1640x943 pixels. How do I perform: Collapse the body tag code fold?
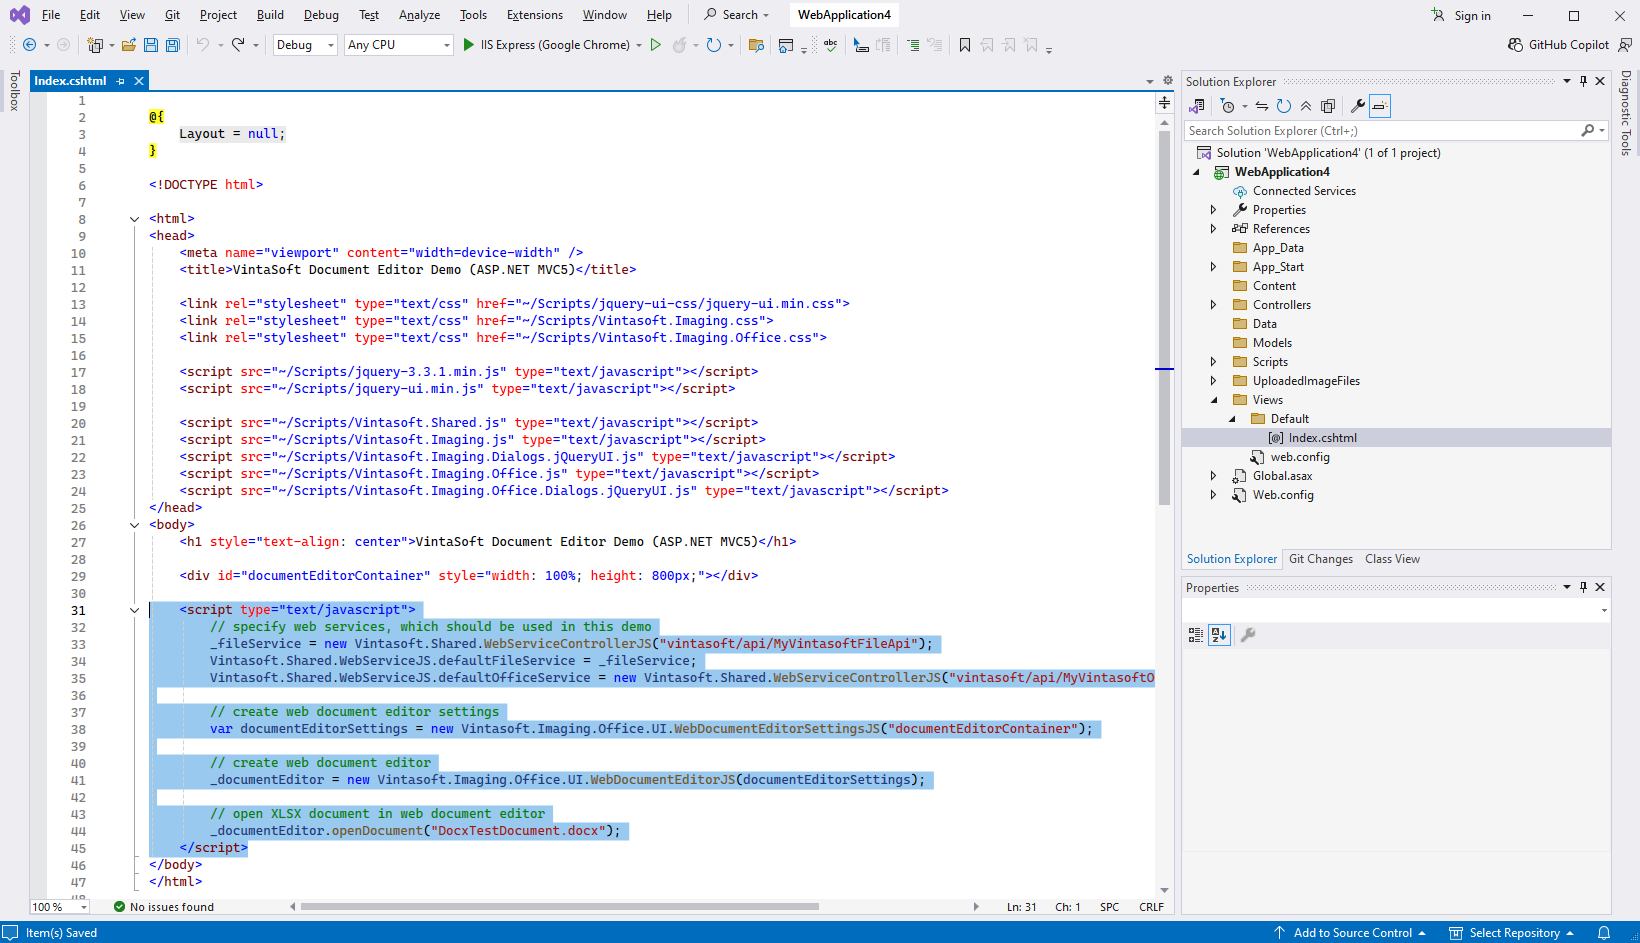(134, 525)
